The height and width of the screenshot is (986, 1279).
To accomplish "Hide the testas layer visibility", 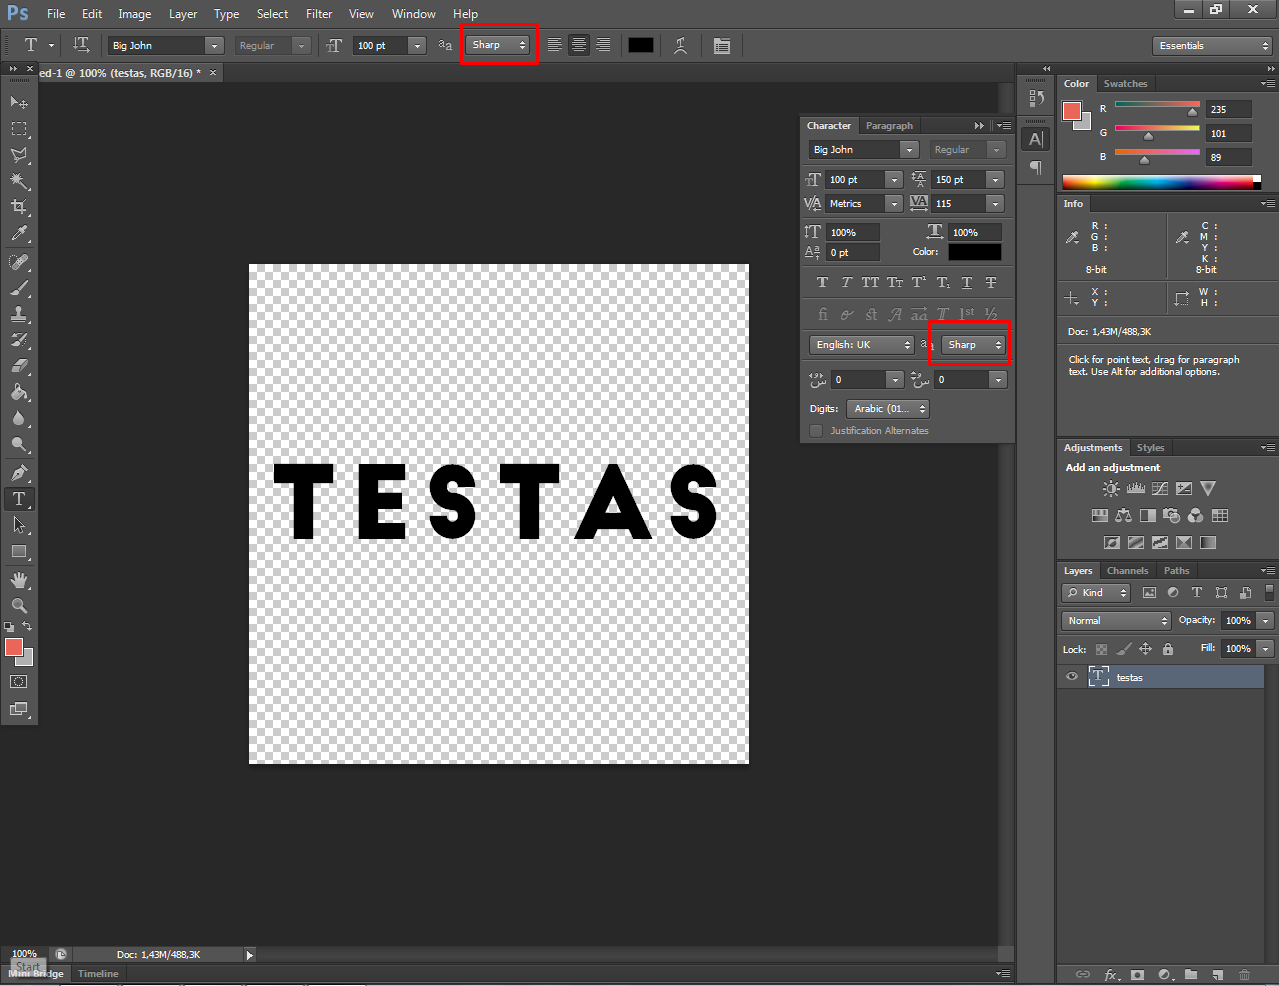I will (x=1072, y=677).
